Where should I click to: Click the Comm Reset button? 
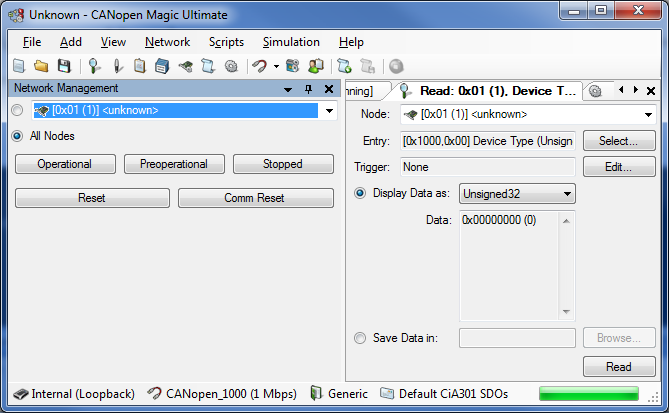[x=256, y=198]
